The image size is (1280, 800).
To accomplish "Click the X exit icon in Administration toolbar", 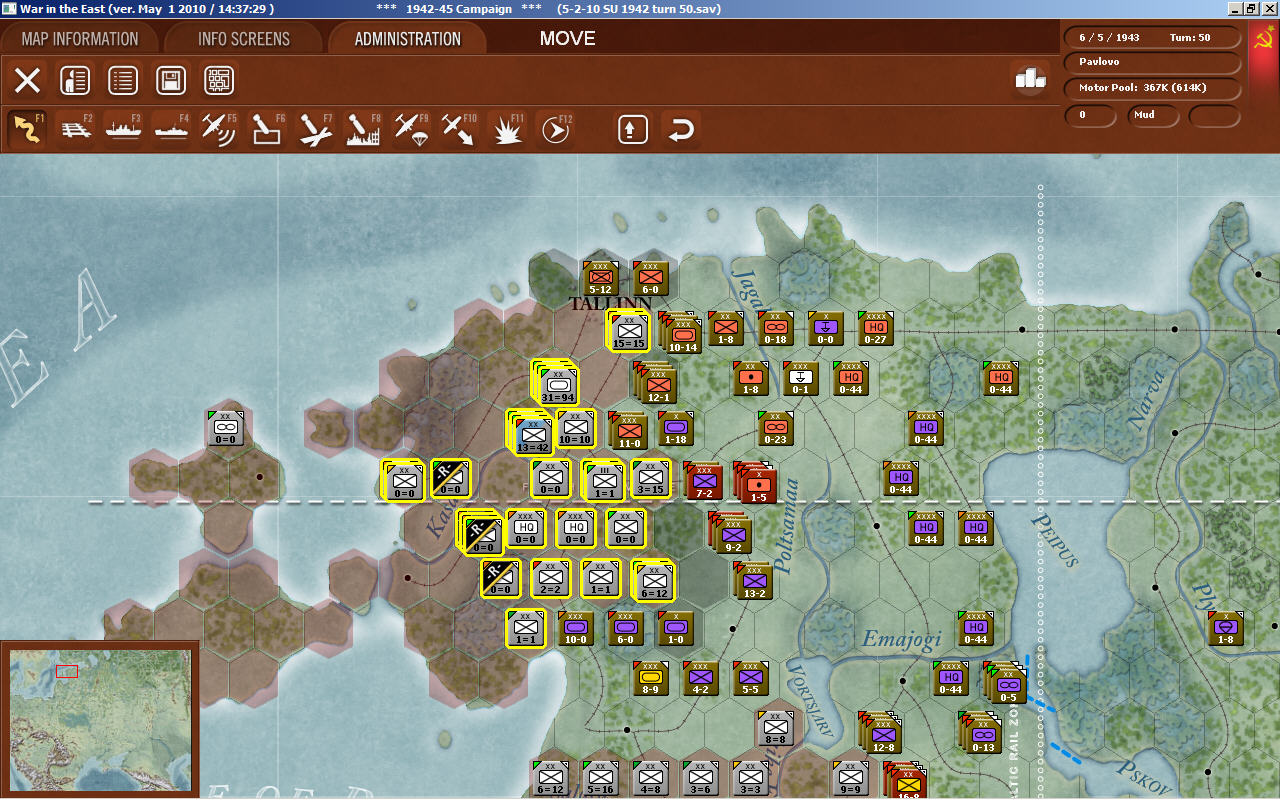I will [x=27, y=81].
